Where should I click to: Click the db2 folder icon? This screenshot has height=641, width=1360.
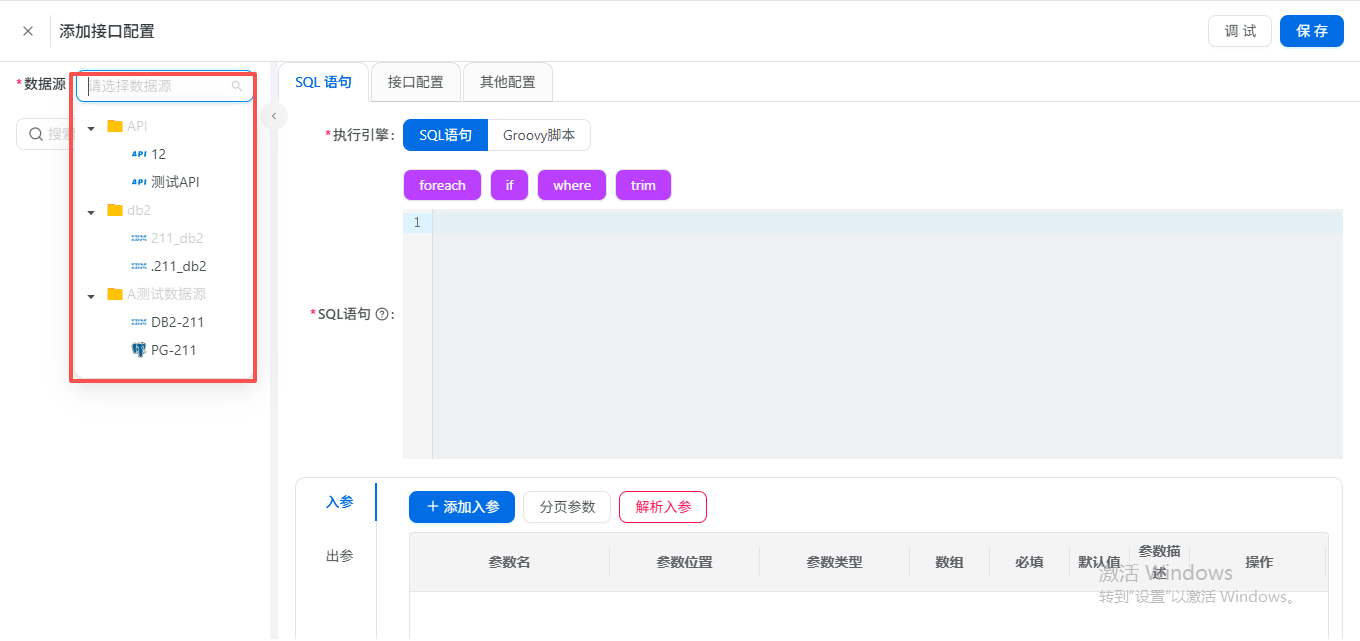click(x=114, y=210)
